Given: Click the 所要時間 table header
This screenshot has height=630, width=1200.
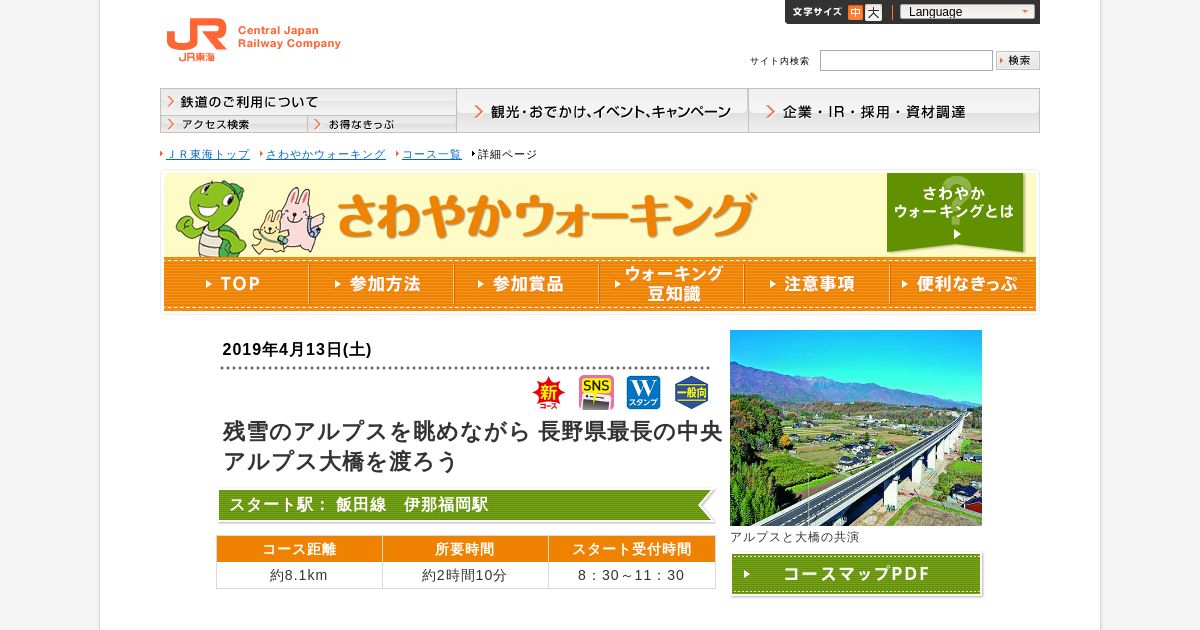Looking at the screenshot, I should coord(465,549).
